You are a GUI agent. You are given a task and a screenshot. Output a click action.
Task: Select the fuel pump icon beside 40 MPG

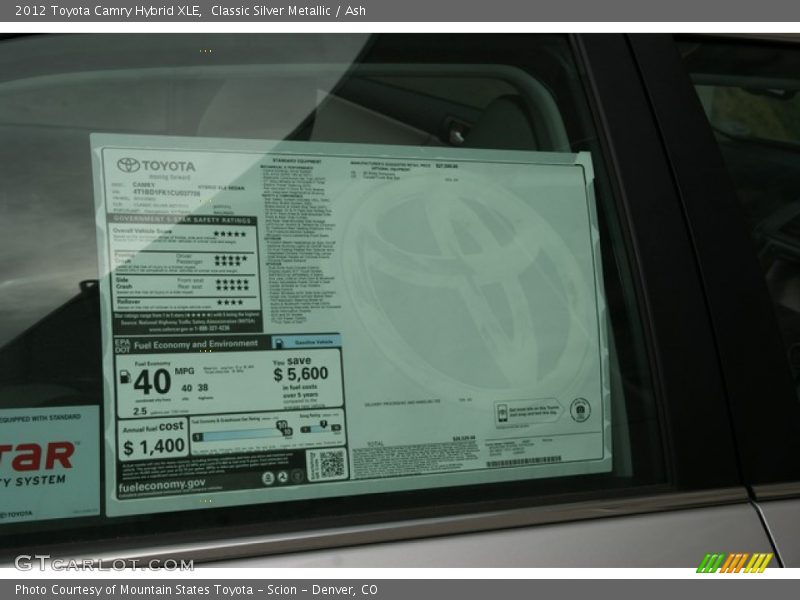(x=126, y=377)
